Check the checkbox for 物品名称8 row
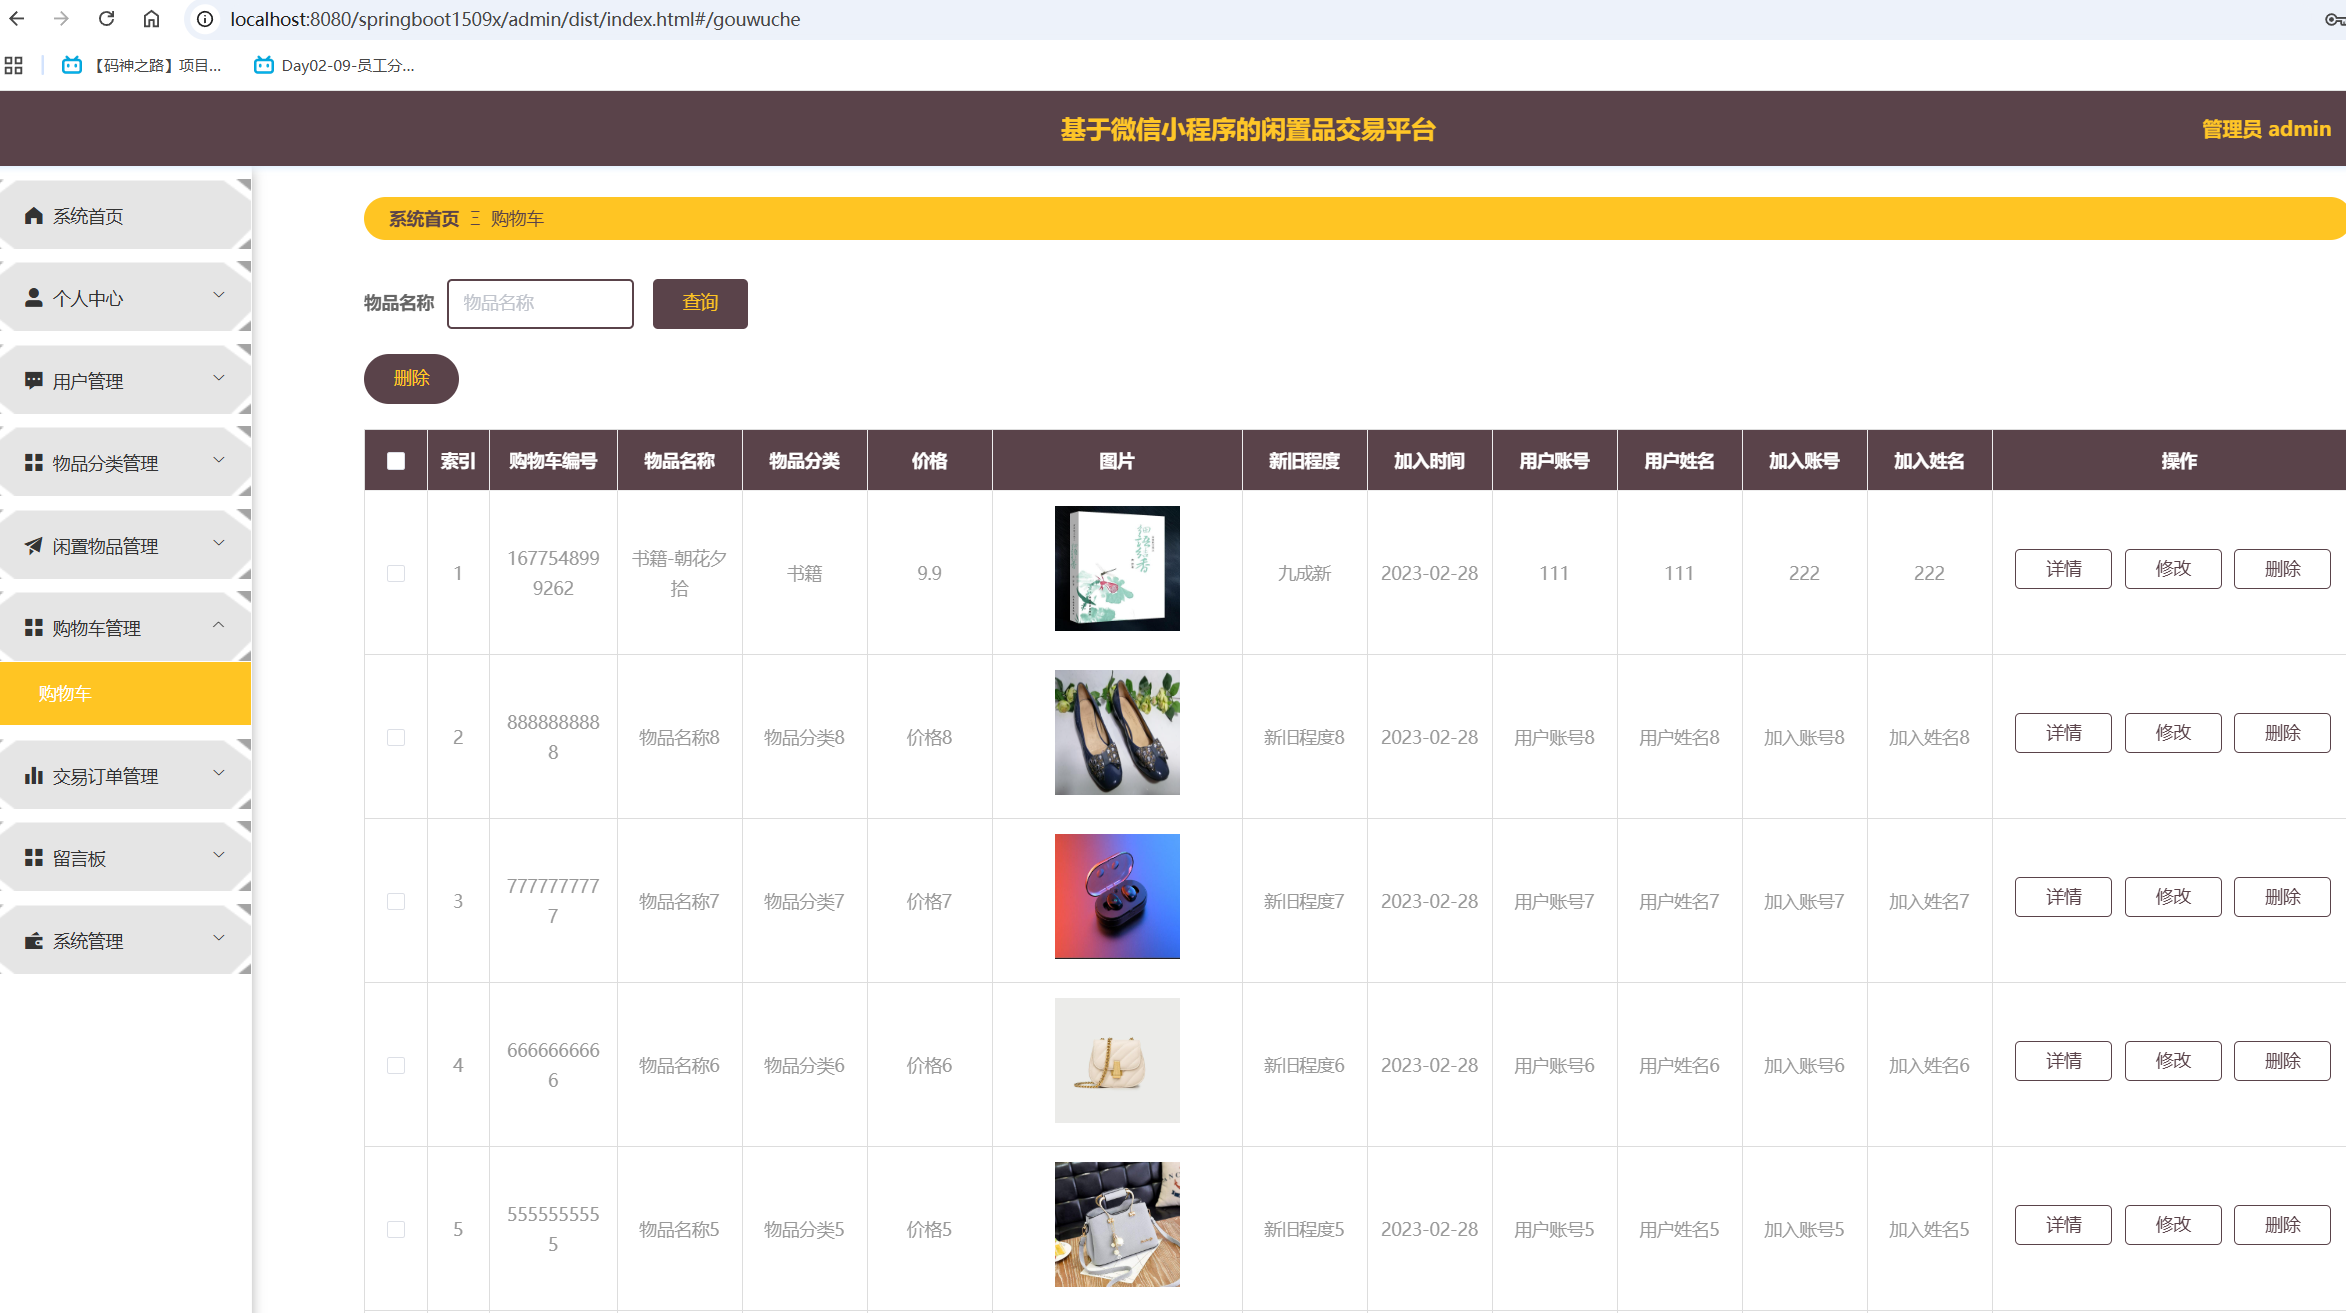 (396, 737)
